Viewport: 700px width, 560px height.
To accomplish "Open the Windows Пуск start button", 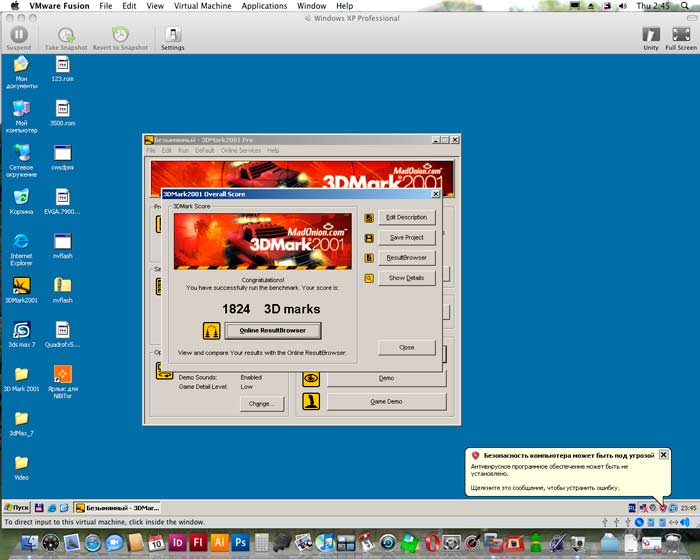I will (x=17, y=508).
